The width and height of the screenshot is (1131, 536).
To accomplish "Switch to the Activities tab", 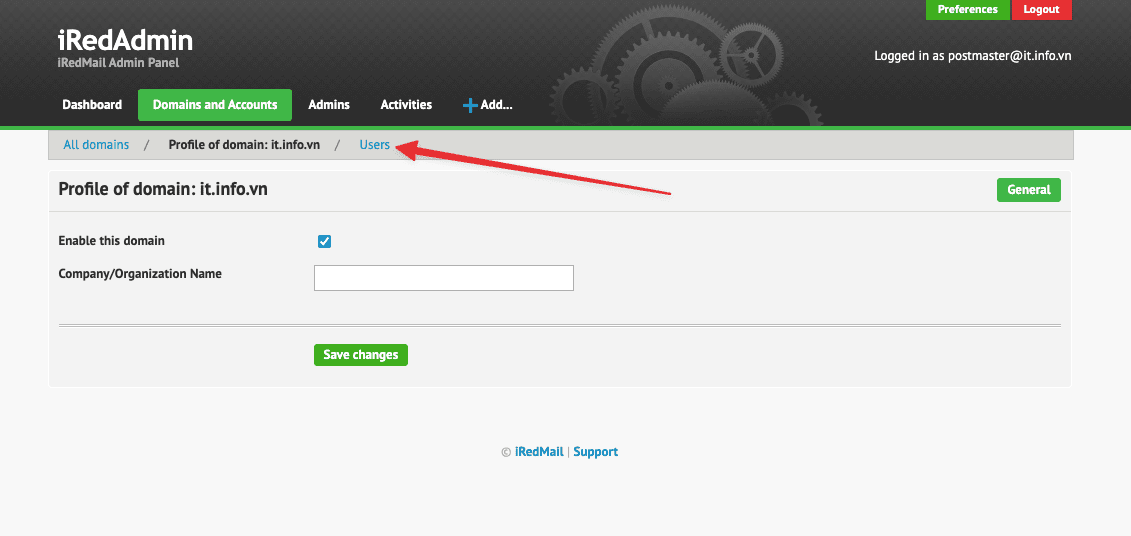I will pyautogui.click(x=406, y=105).
